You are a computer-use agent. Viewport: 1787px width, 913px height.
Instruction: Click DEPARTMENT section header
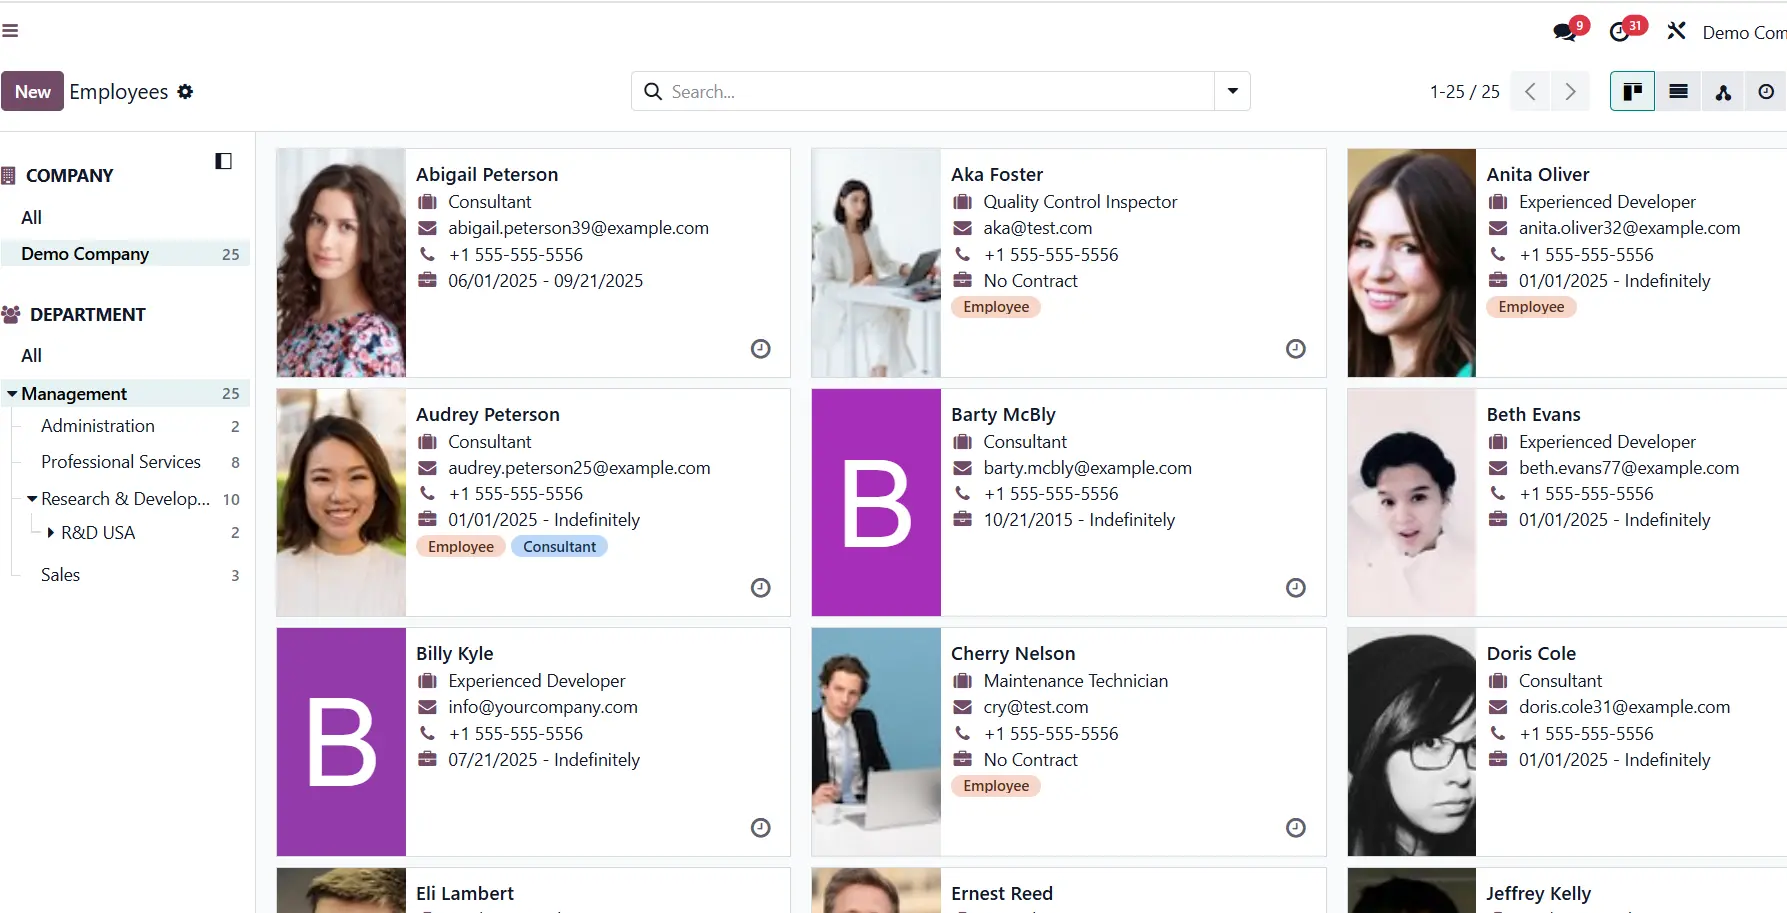pyautogui.click(x=88, y=315)
